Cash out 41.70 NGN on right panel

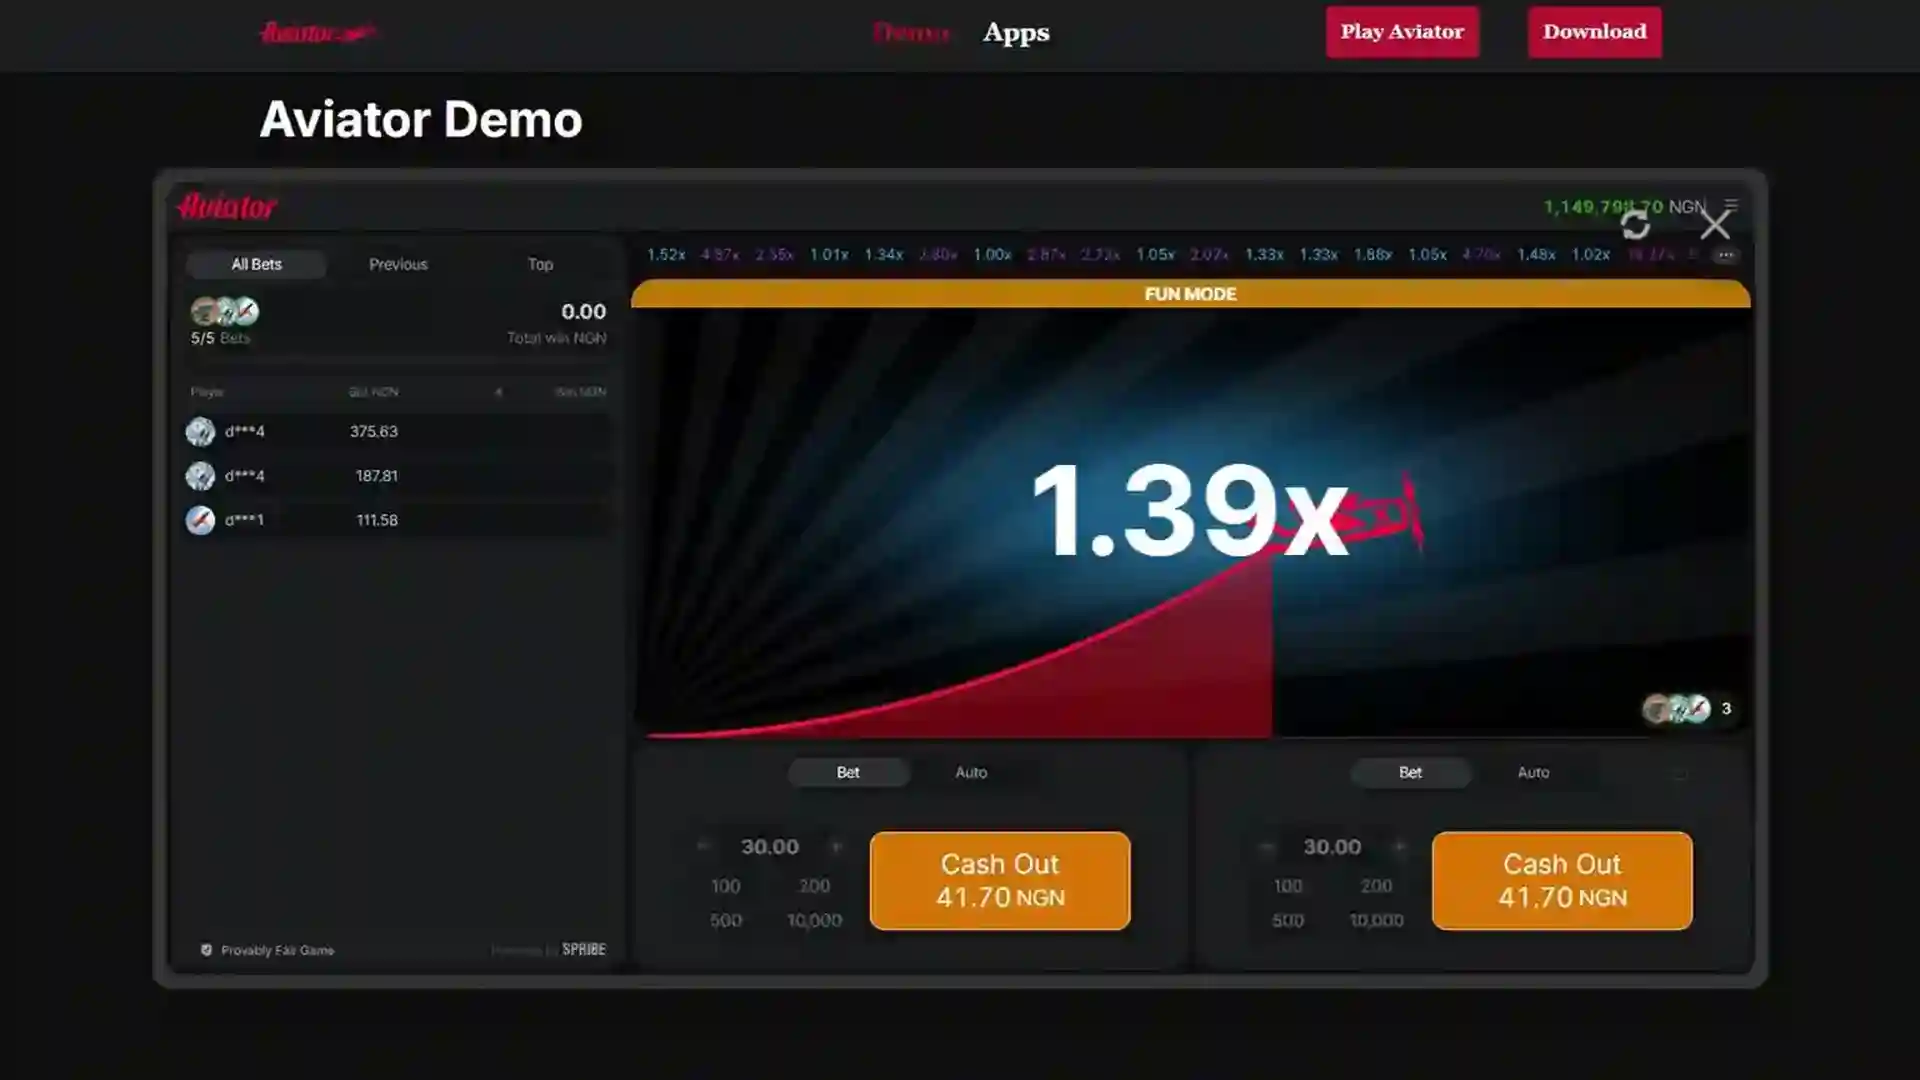point(1562,881)
